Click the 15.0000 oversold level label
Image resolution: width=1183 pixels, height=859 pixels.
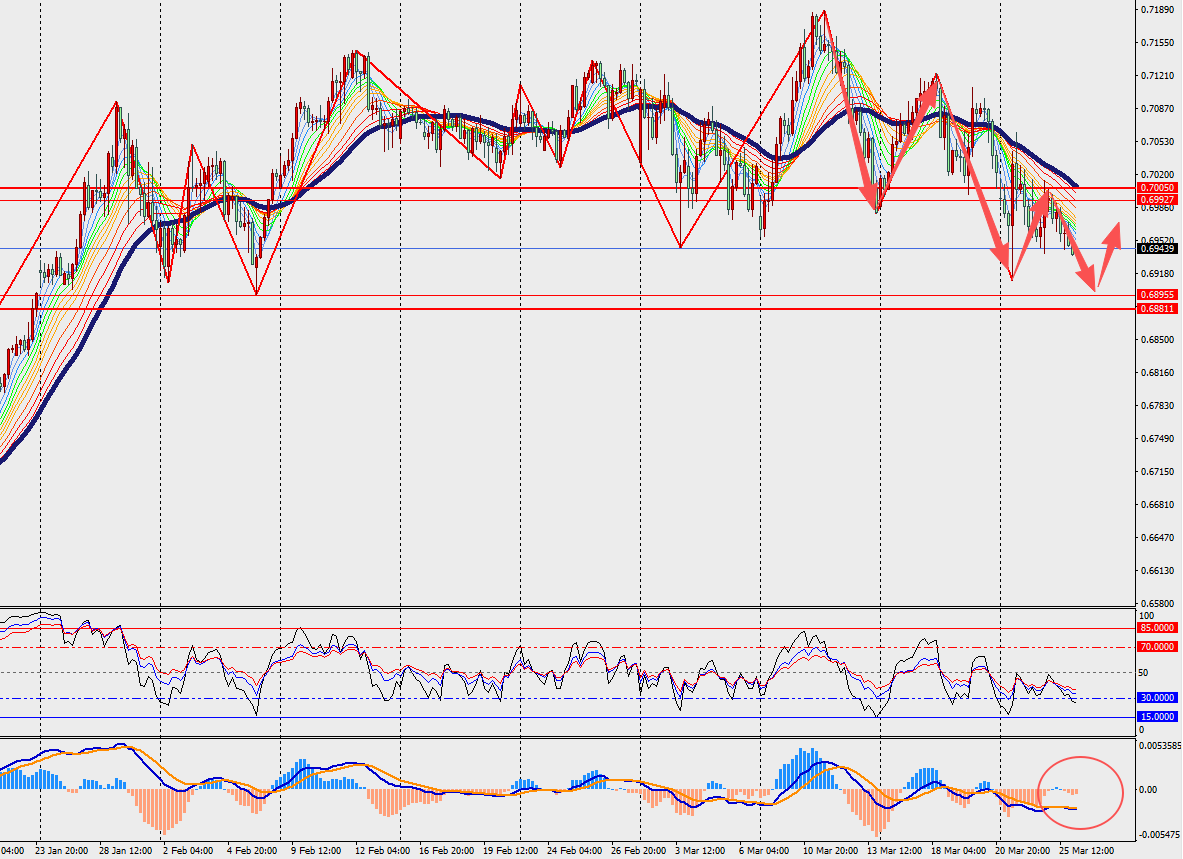(1156, 717)
